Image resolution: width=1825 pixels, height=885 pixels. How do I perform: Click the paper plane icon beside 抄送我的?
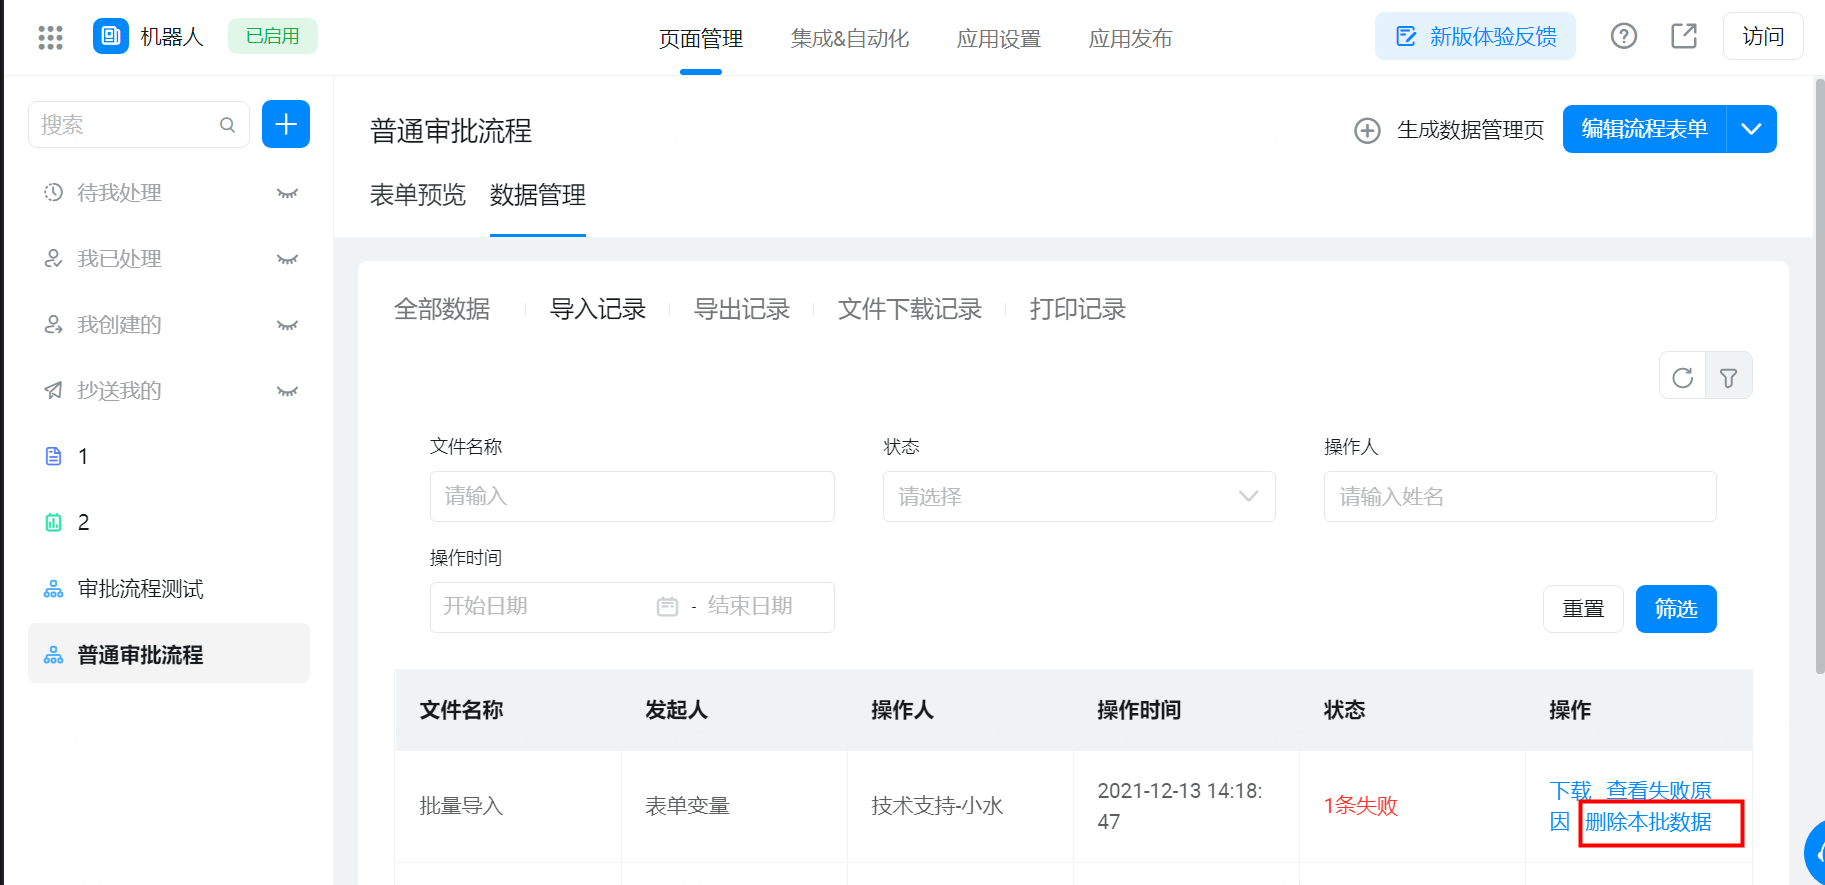pyautogui.click(x=54, y=390)
